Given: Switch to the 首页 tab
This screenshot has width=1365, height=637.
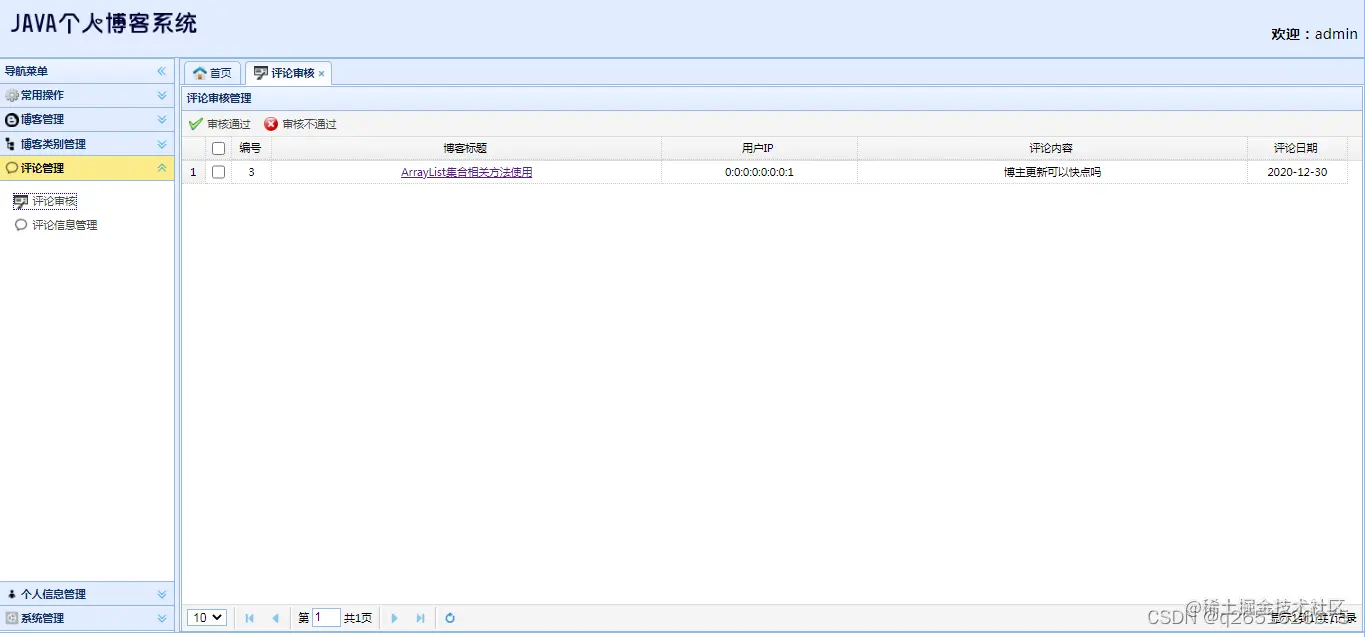Looking at the screenshot, I should click(x=212, y=73).
